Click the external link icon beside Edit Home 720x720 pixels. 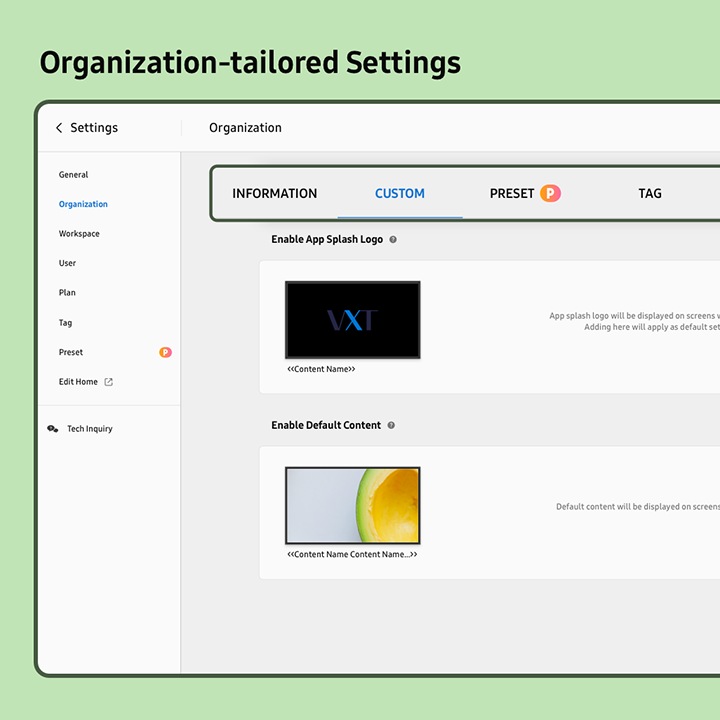coord(109,382)
